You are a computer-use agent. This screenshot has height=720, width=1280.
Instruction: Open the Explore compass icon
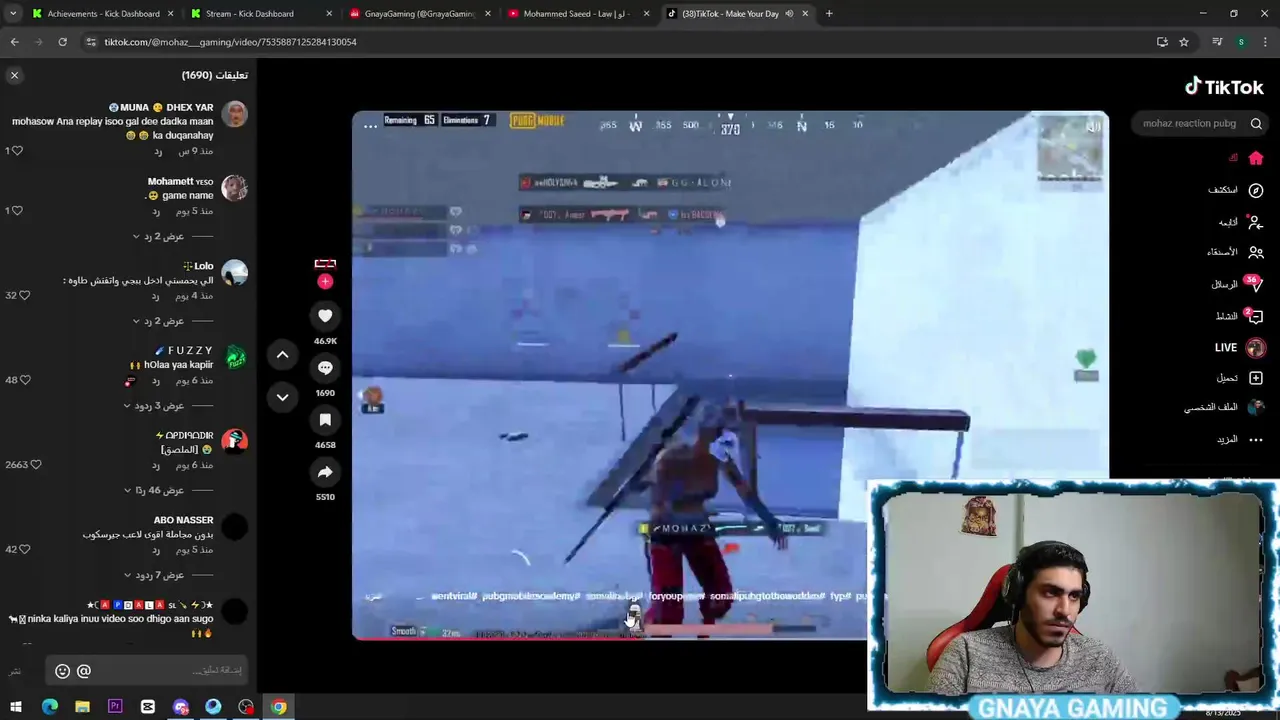coord(1256,190)
